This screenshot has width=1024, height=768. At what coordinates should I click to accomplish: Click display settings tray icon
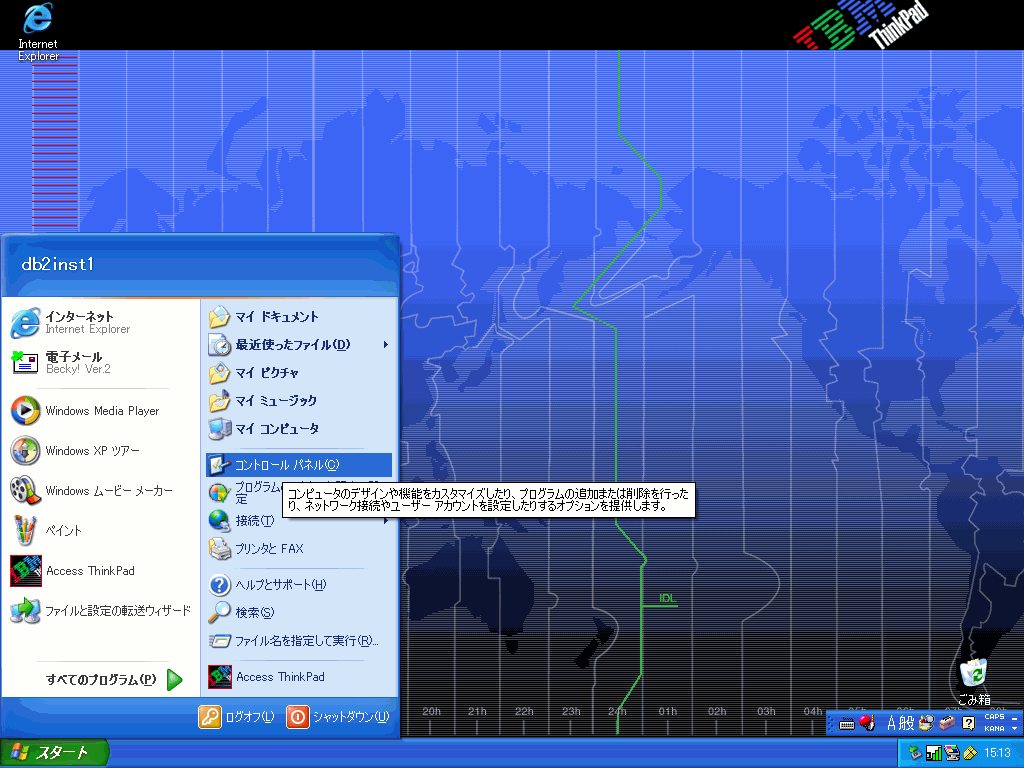952,753
